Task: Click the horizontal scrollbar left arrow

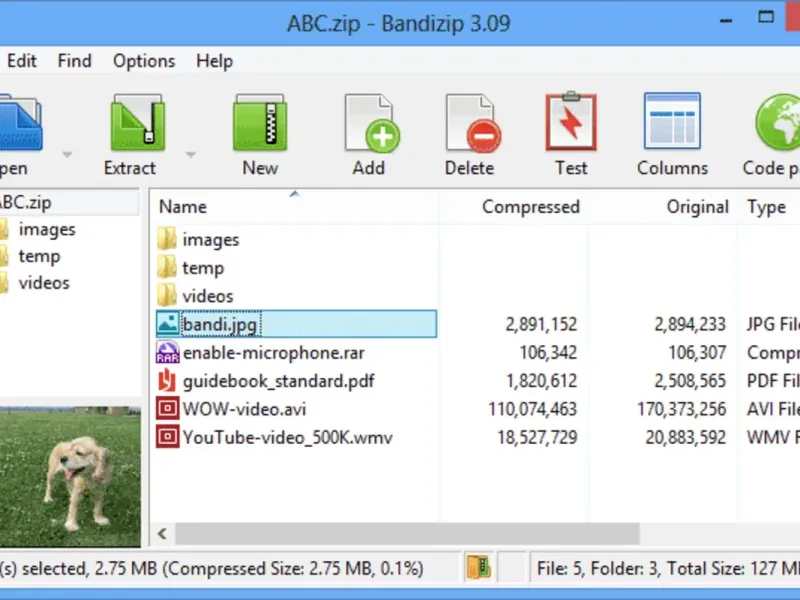Action: coord(162,534)
